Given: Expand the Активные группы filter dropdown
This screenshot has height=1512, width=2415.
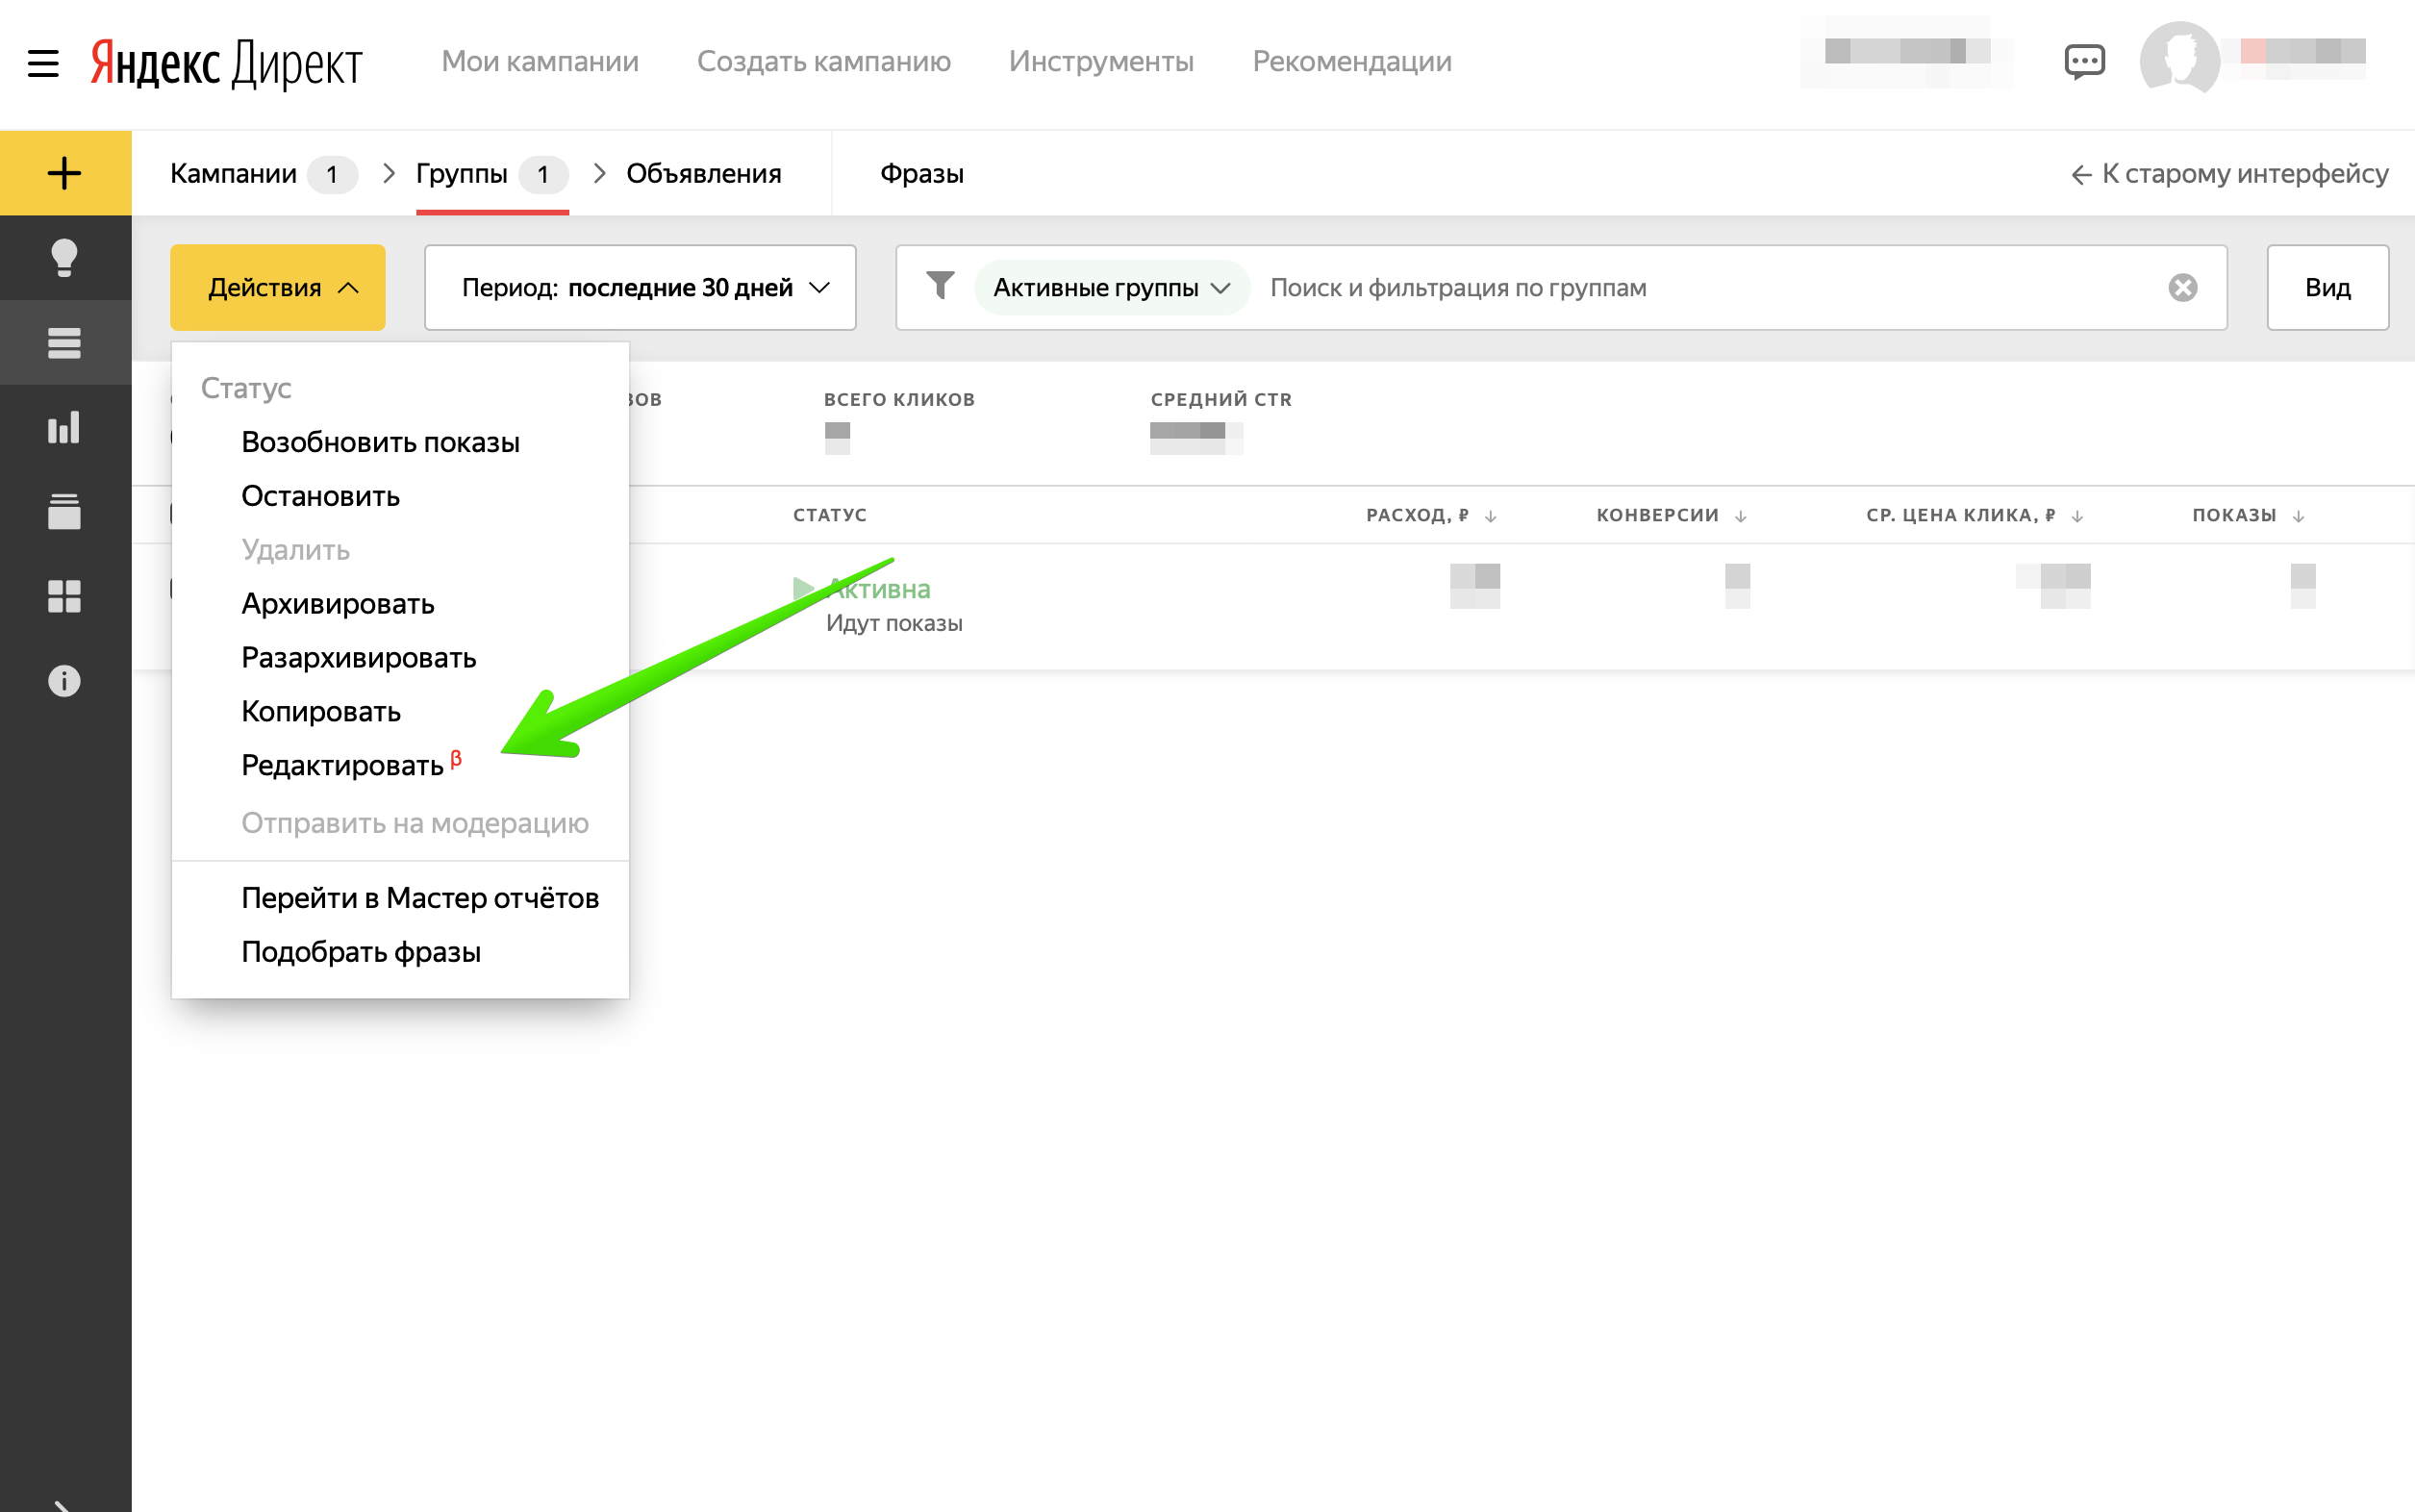Looking at the screenshot, I should pyautogui.click(x=1110, y=288).
